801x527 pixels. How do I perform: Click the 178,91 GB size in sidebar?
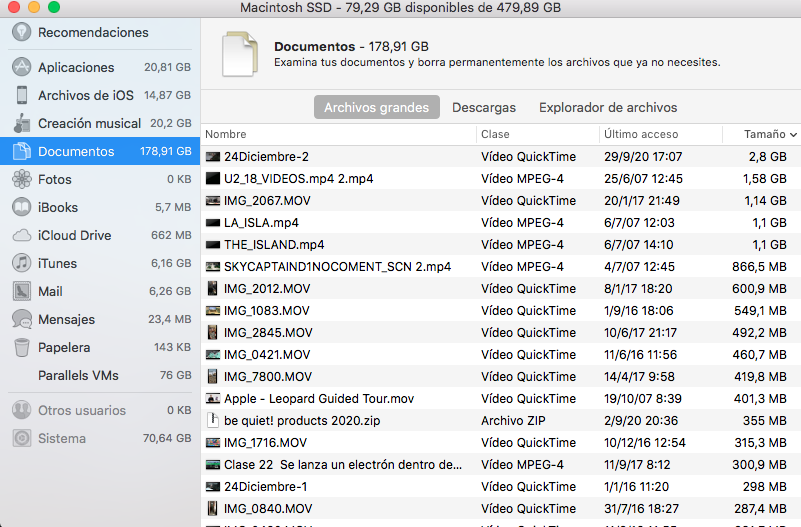click(166, 151)
